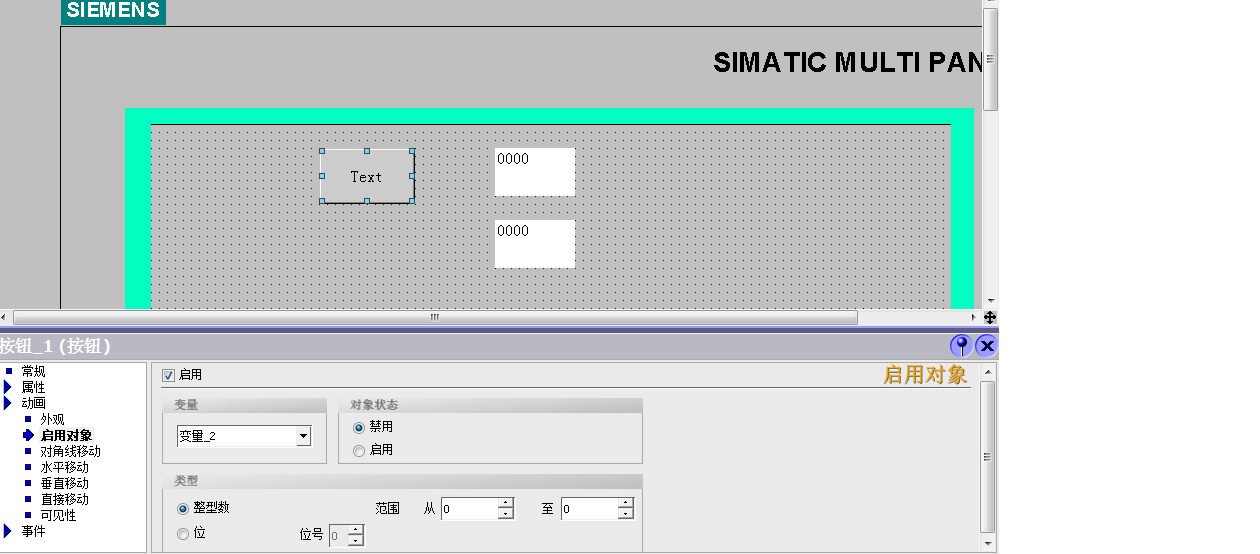Click the 按钮_1 (按钮) panel title
1260x554 pixels.
[55, 346]
